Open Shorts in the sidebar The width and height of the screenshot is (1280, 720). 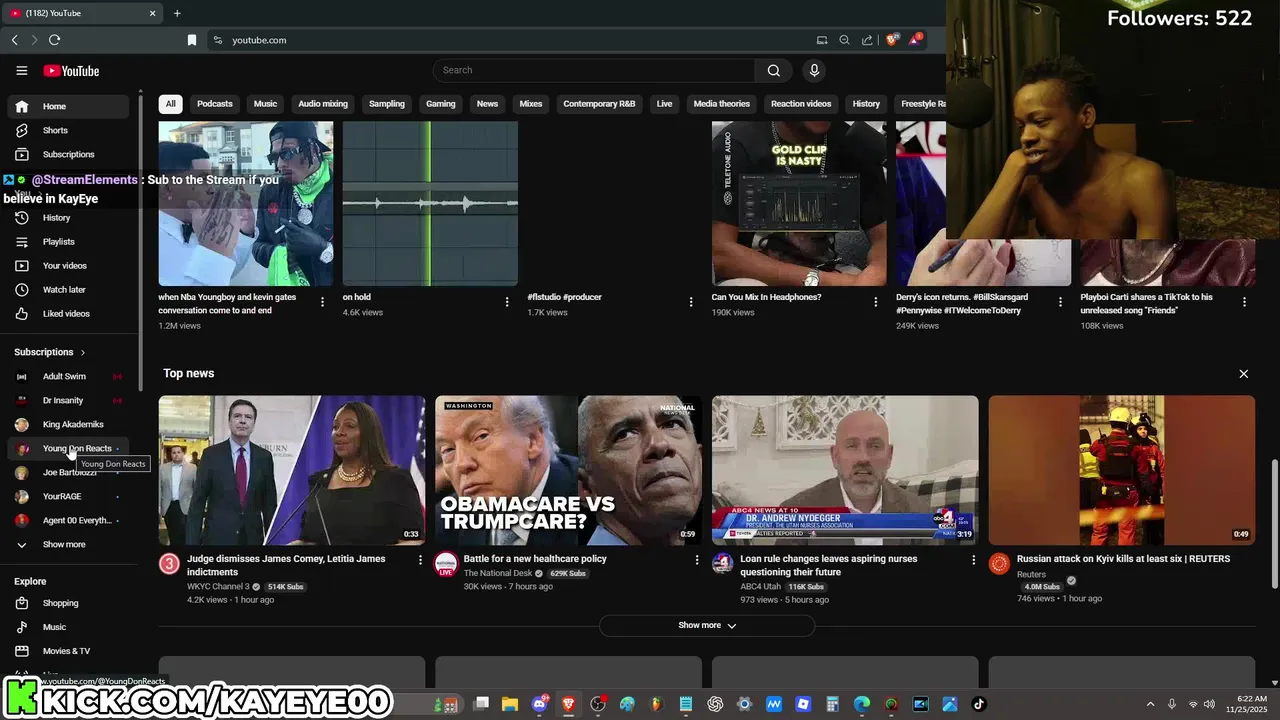click(68, 130)
